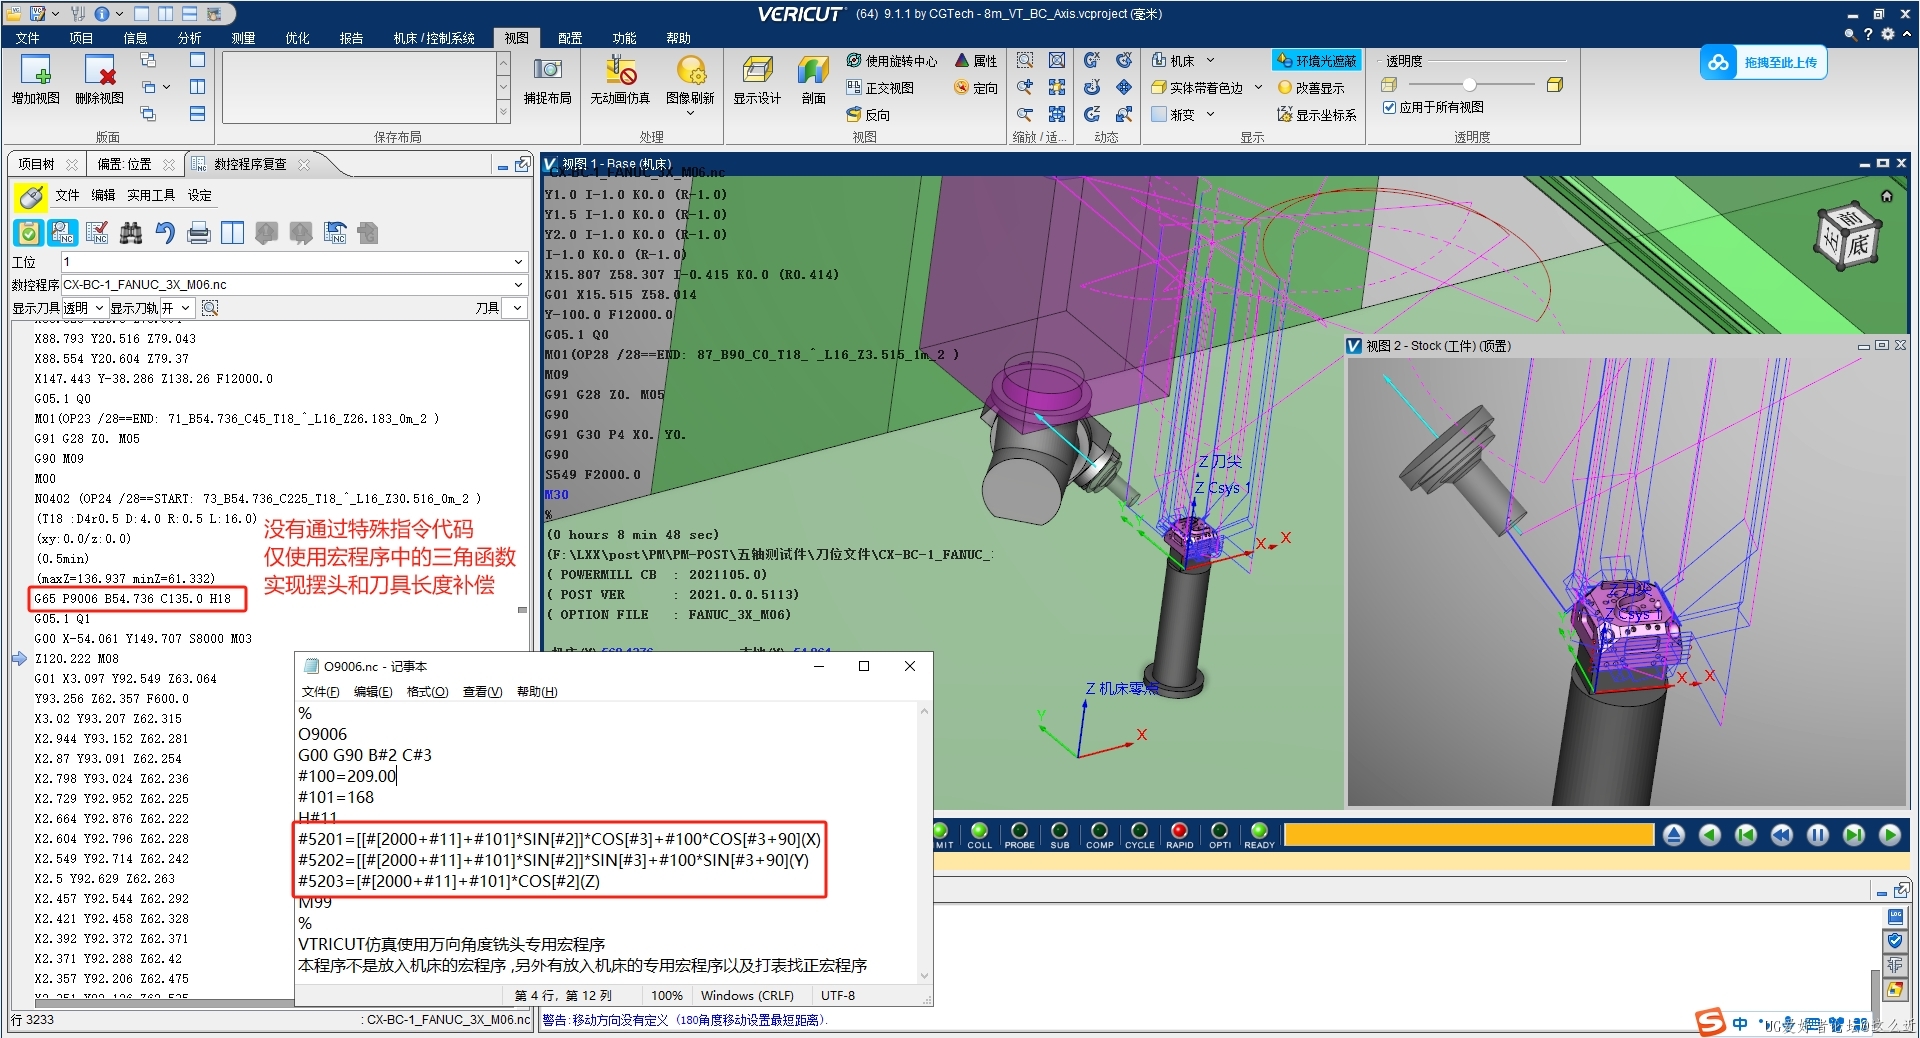Click the pause simulation button

[1818, 835]
